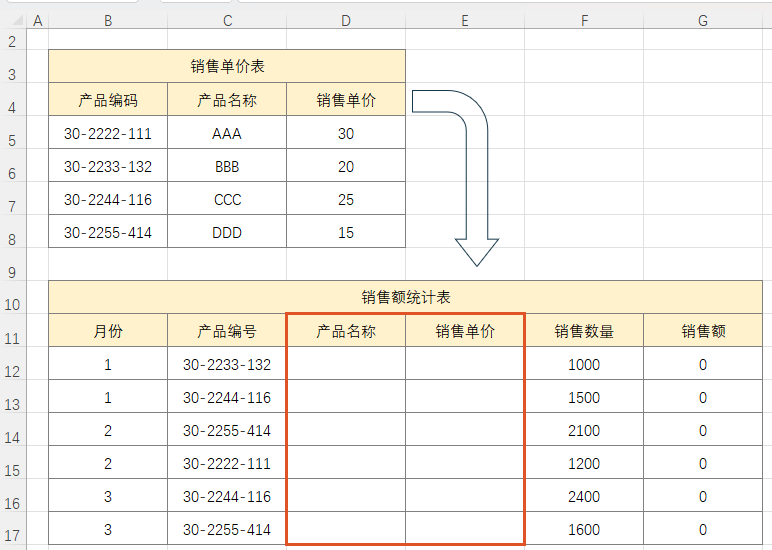
Task: Click 销售单价 header in the price table
Action: 346,99
